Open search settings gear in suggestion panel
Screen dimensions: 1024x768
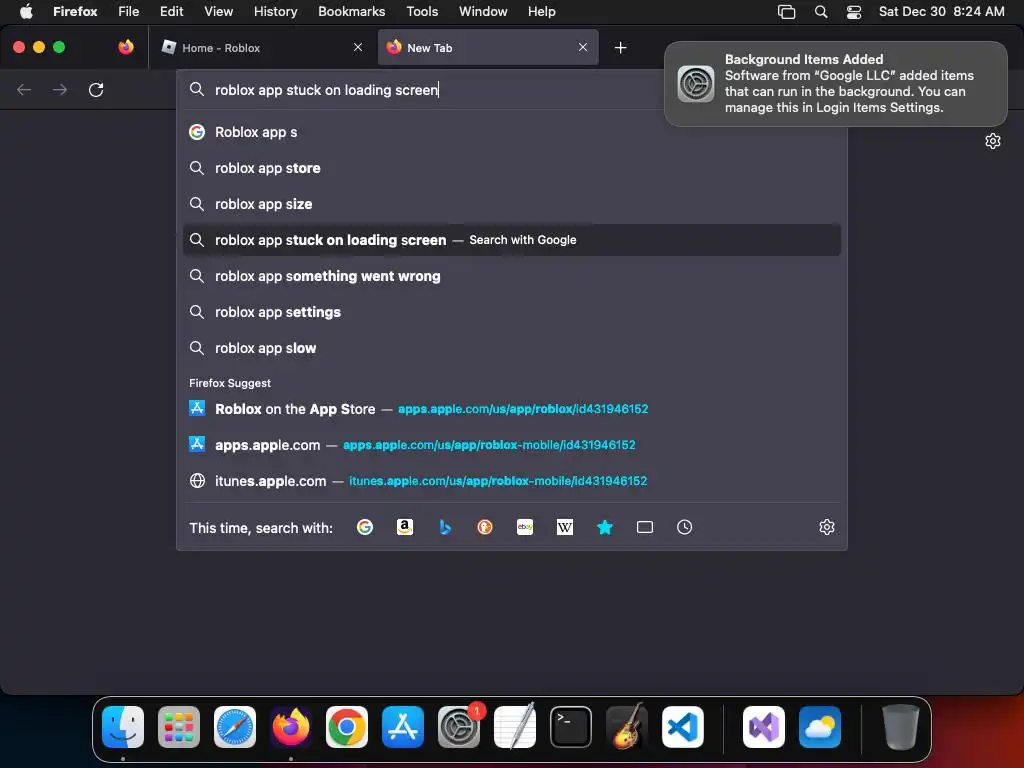coord(827,527)
